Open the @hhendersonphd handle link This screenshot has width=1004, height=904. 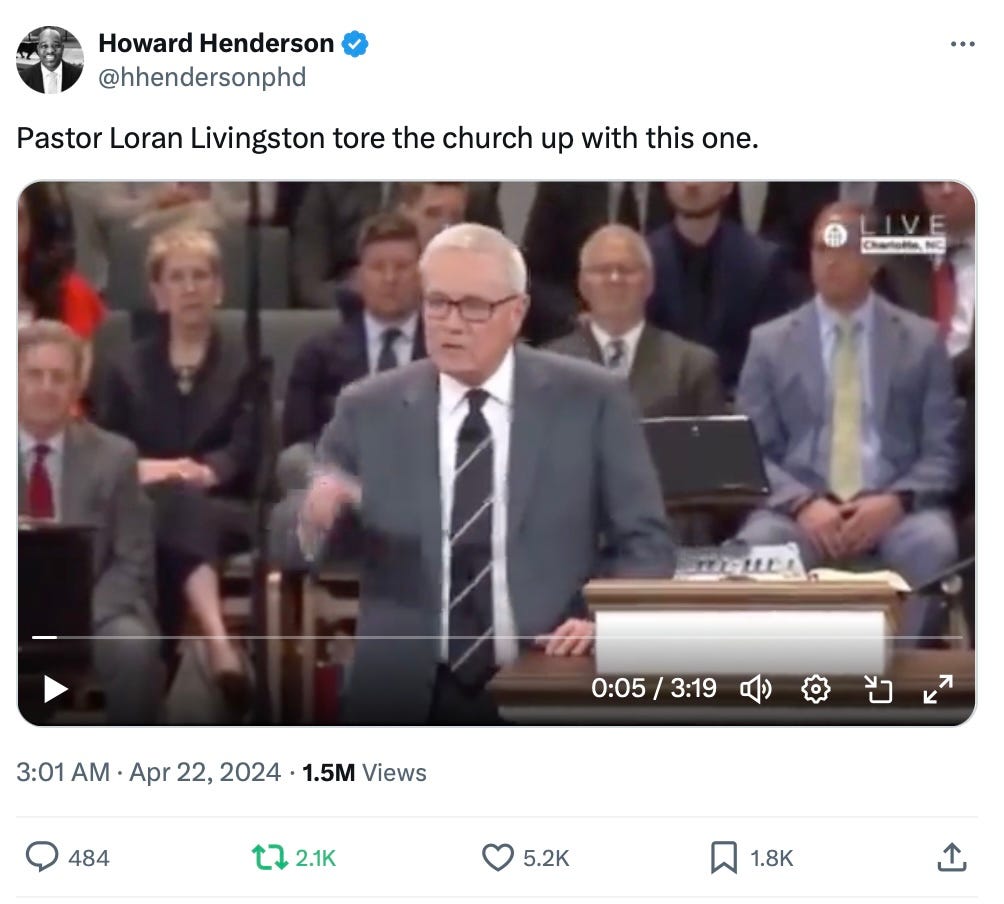click(x=202, y=77)
